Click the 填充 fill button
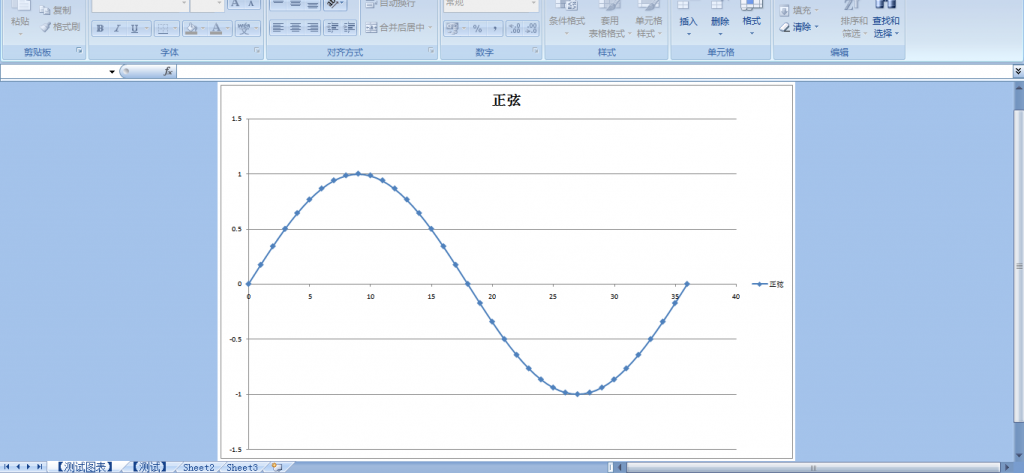The width and height of the screenshot is (1024, 473). 799,10
